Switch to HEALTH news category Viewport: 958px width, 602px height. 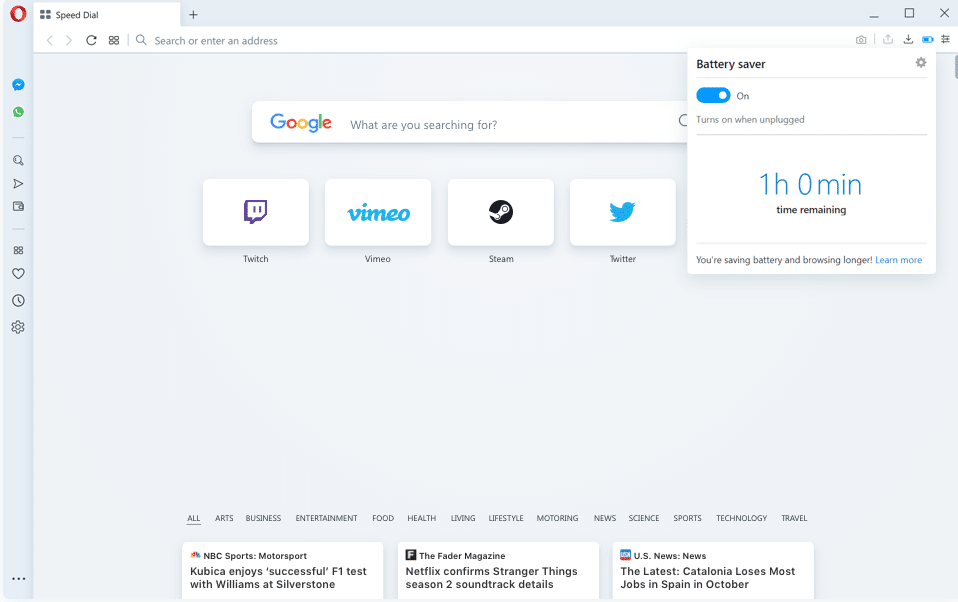422,518
